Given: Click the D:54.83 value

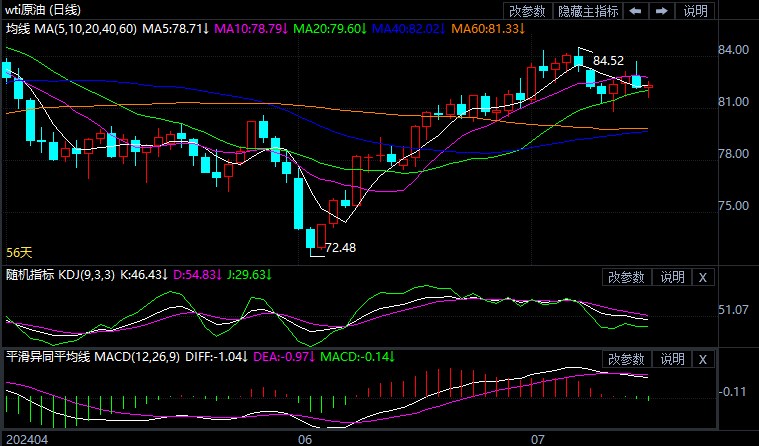Looking at the screenshot, I should tap(197, 275).
